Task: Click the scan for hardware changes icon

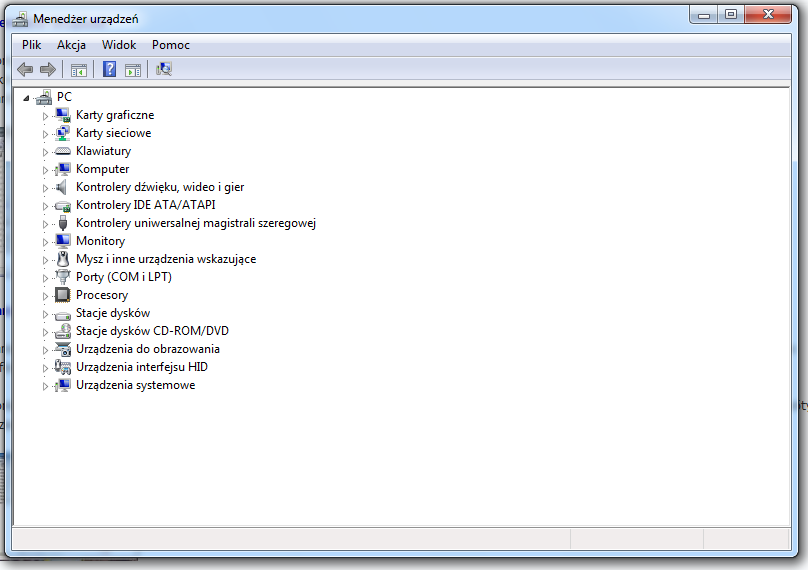Action: point(164,69)
